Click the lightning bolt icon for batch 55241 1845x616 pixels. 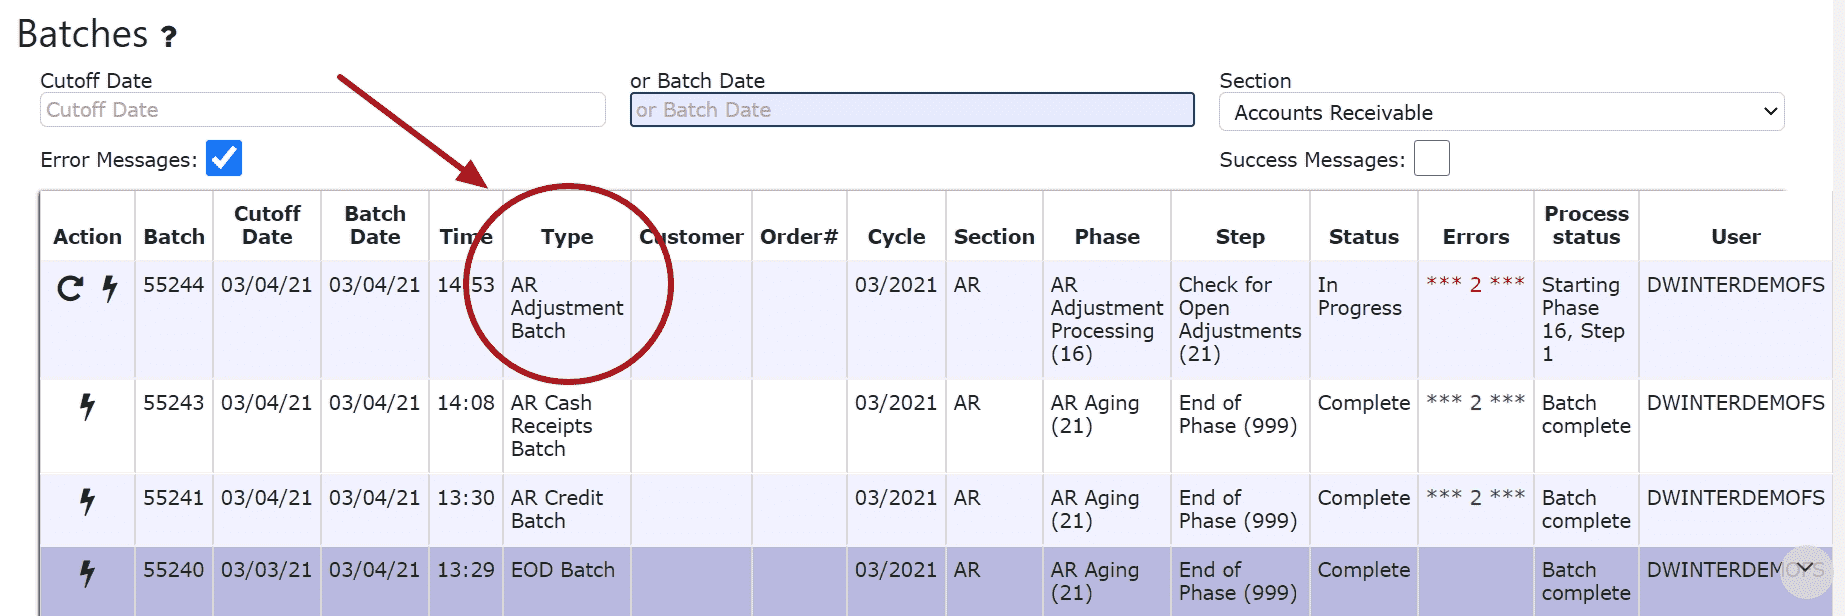[x=88, y=501]
